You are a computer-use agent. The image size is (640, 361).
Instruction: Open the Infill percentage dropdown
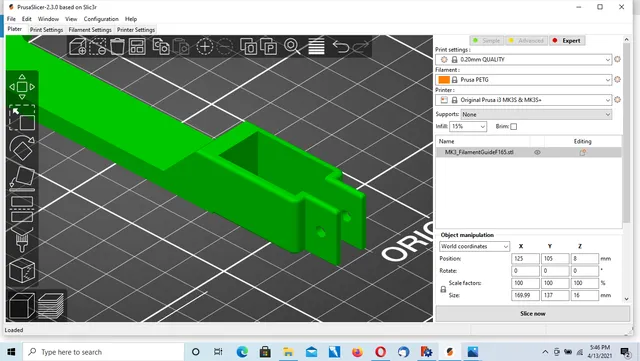tap(468, 127)
